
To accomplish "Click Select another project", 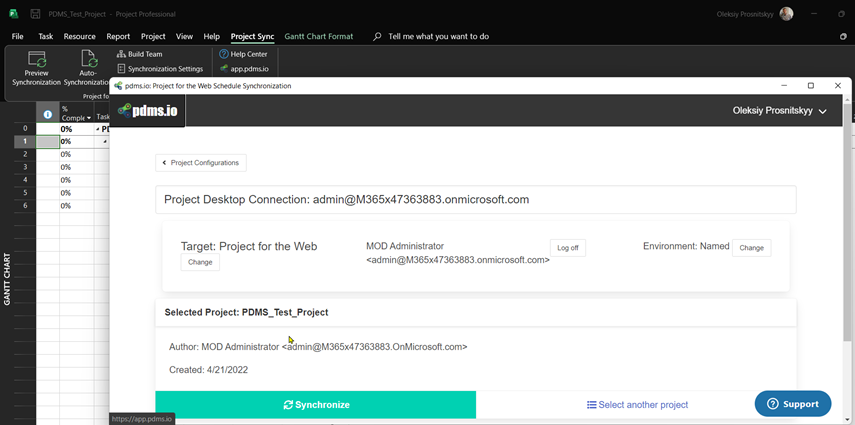I will (637, 405).
